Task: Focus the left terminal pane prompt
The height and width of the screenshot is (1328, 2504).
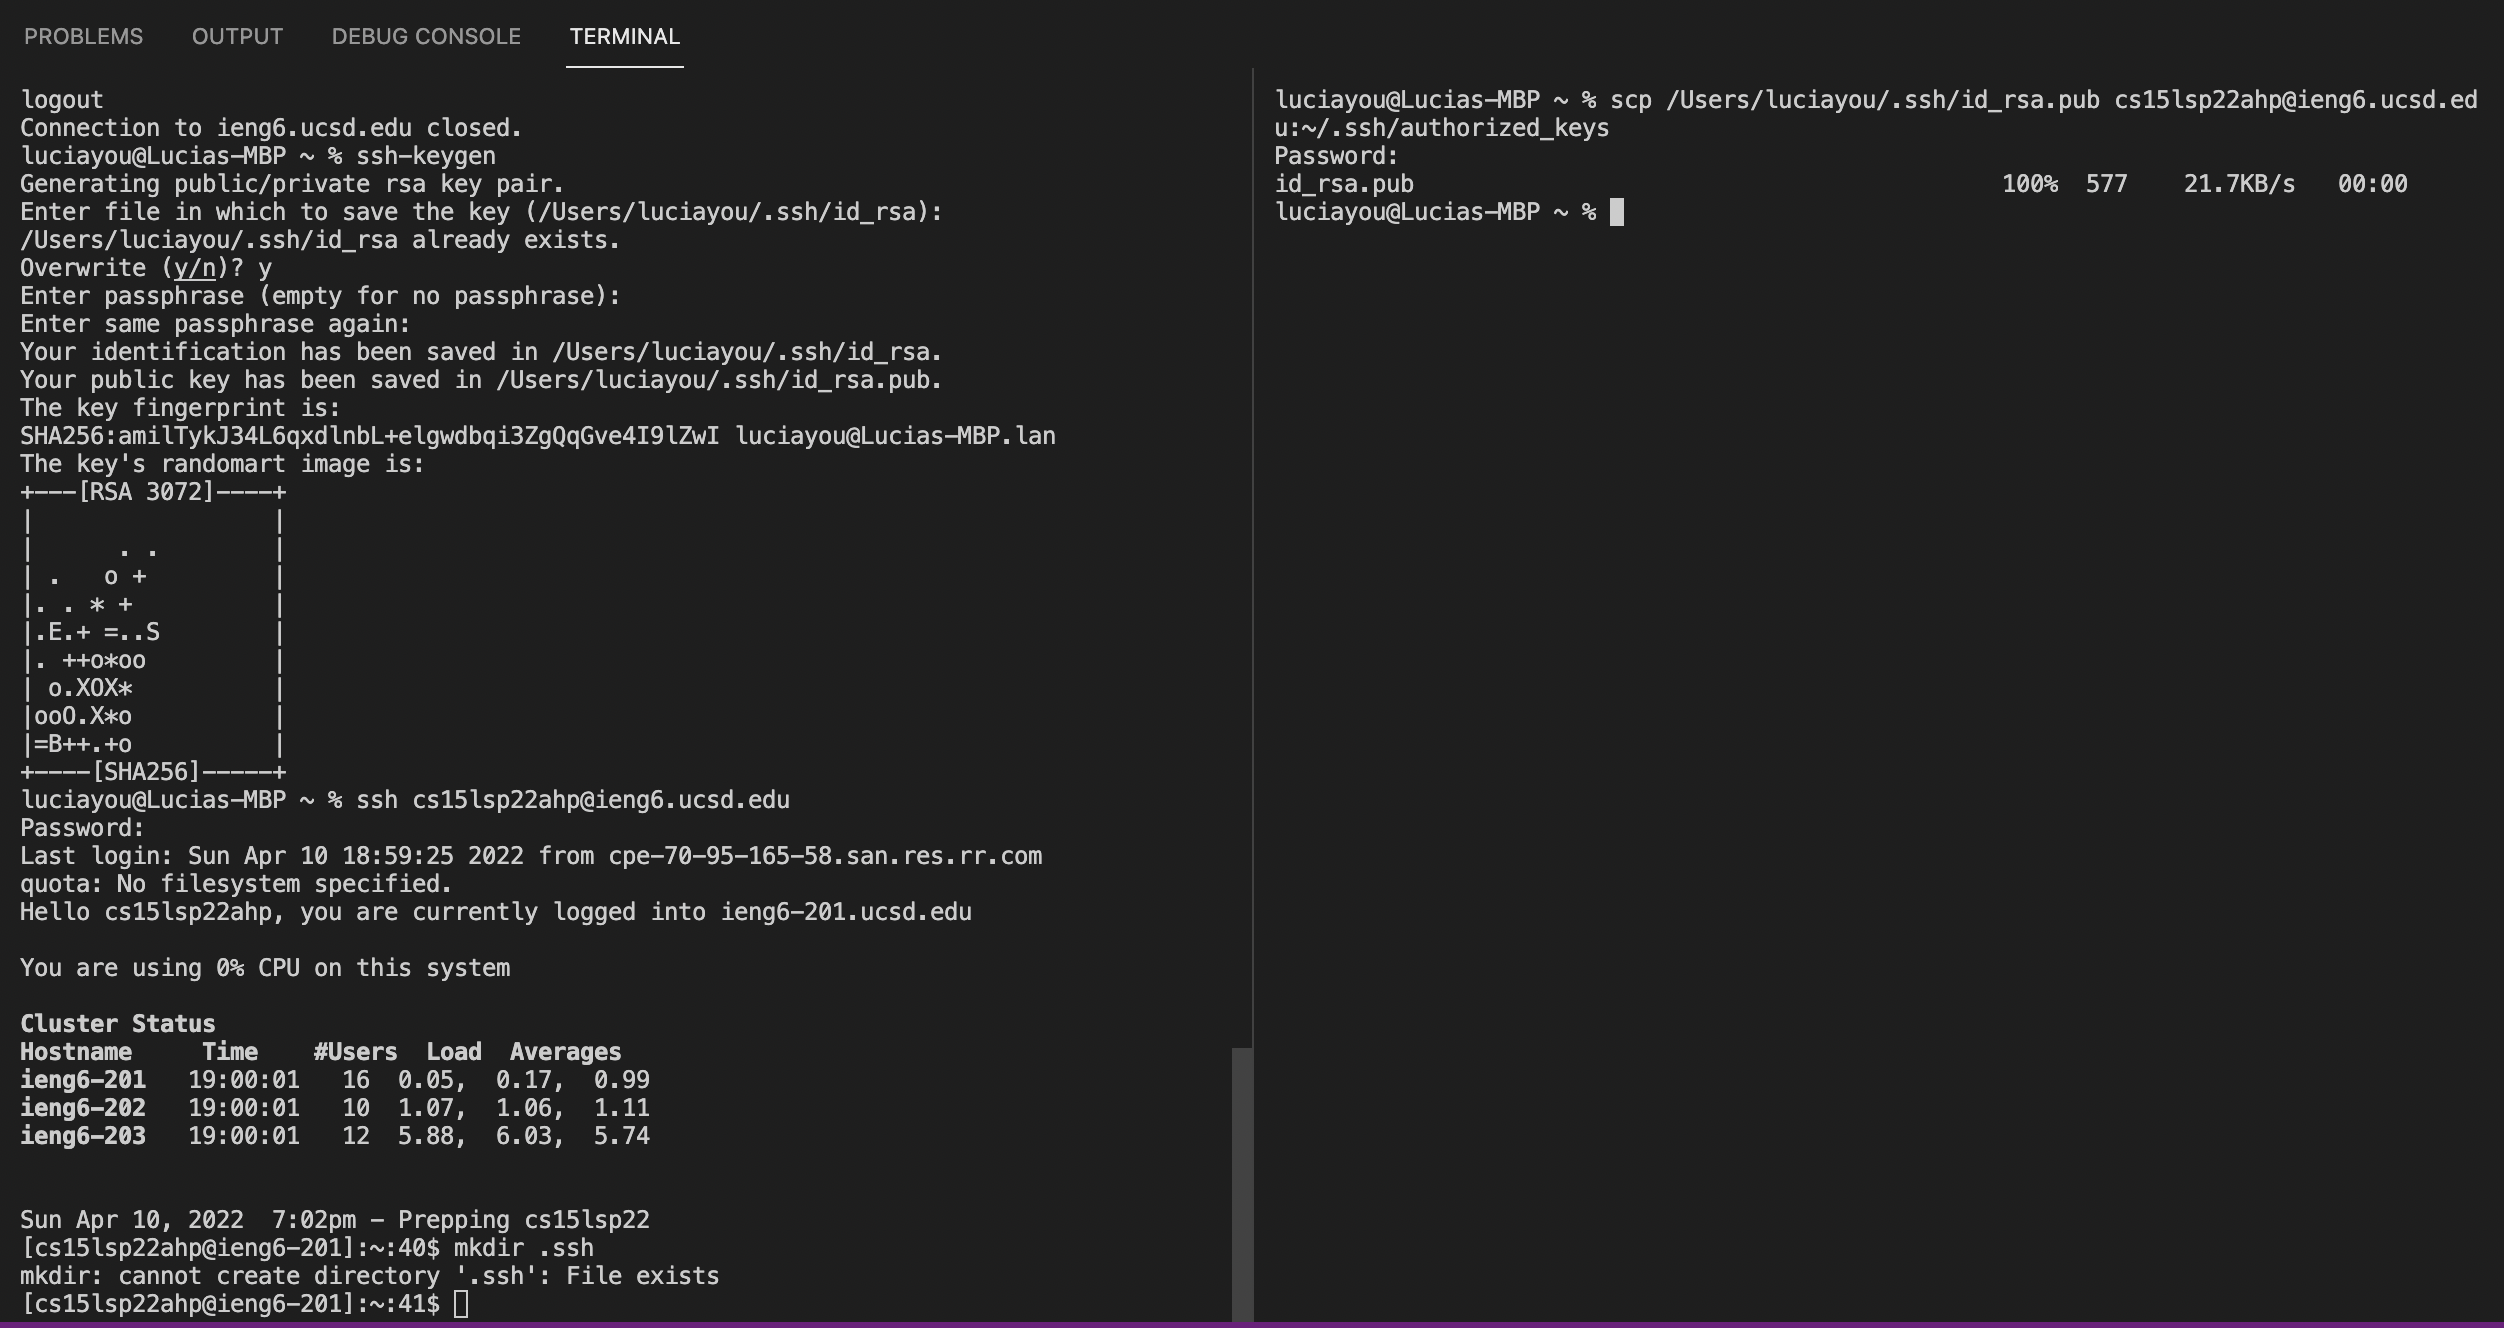Action: (460, 1303)
